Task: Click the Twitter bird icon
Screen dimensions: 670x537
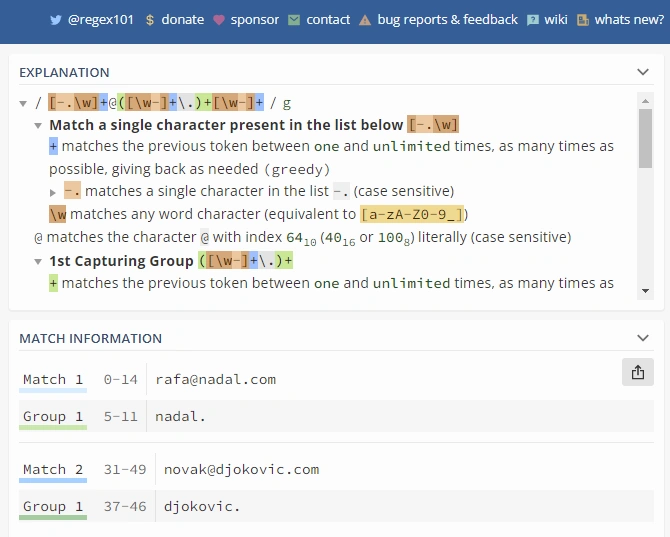Action: (x=56, y=20)
